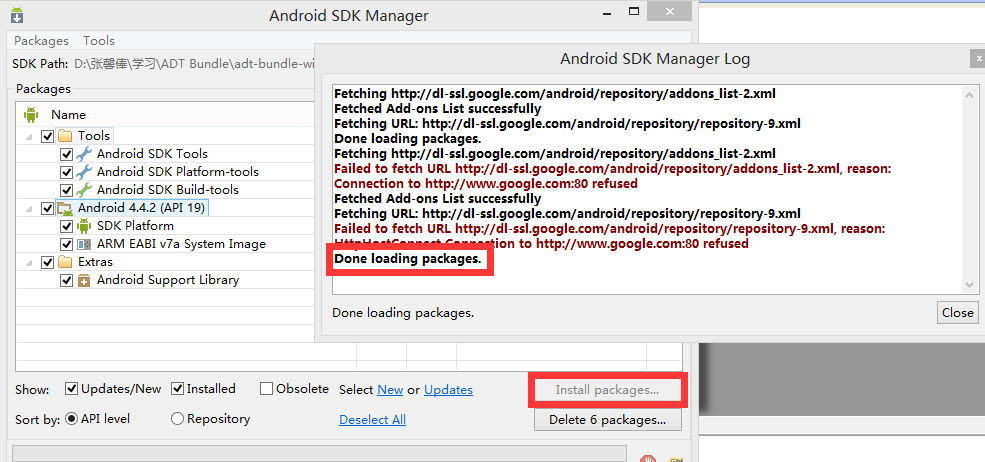Click the Name column header
The image size is (985, 462).
(x=68, y=115)
